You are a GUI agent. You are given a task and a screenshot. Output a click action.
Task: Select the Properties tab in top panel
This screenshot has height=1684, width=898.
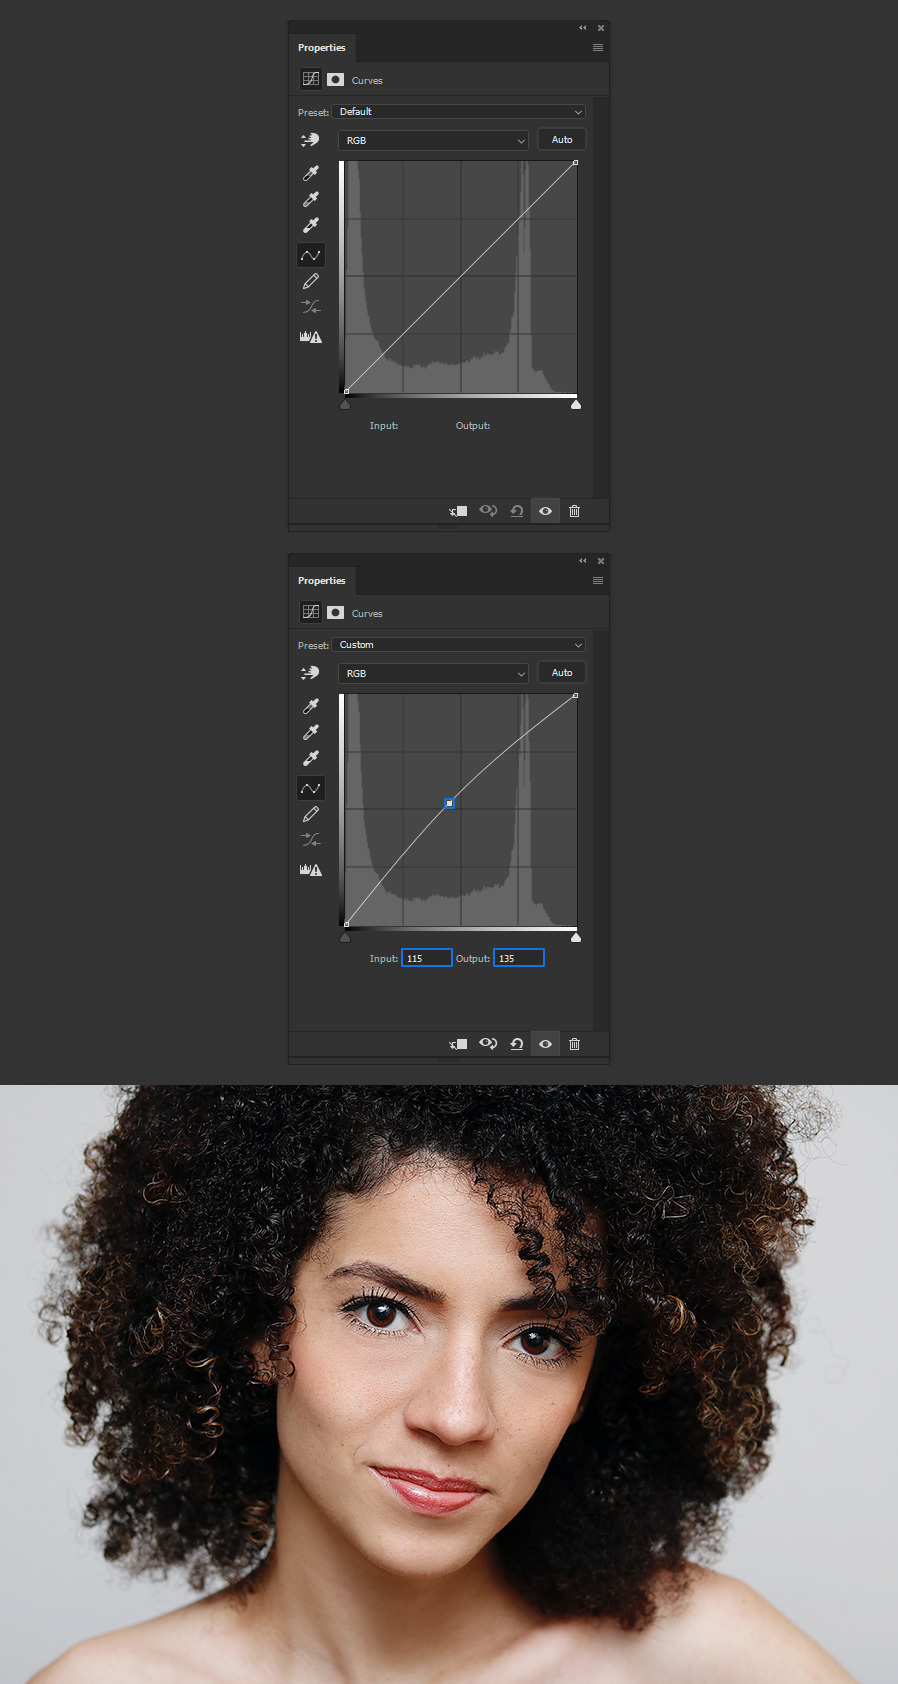click(x=322, y=48)
